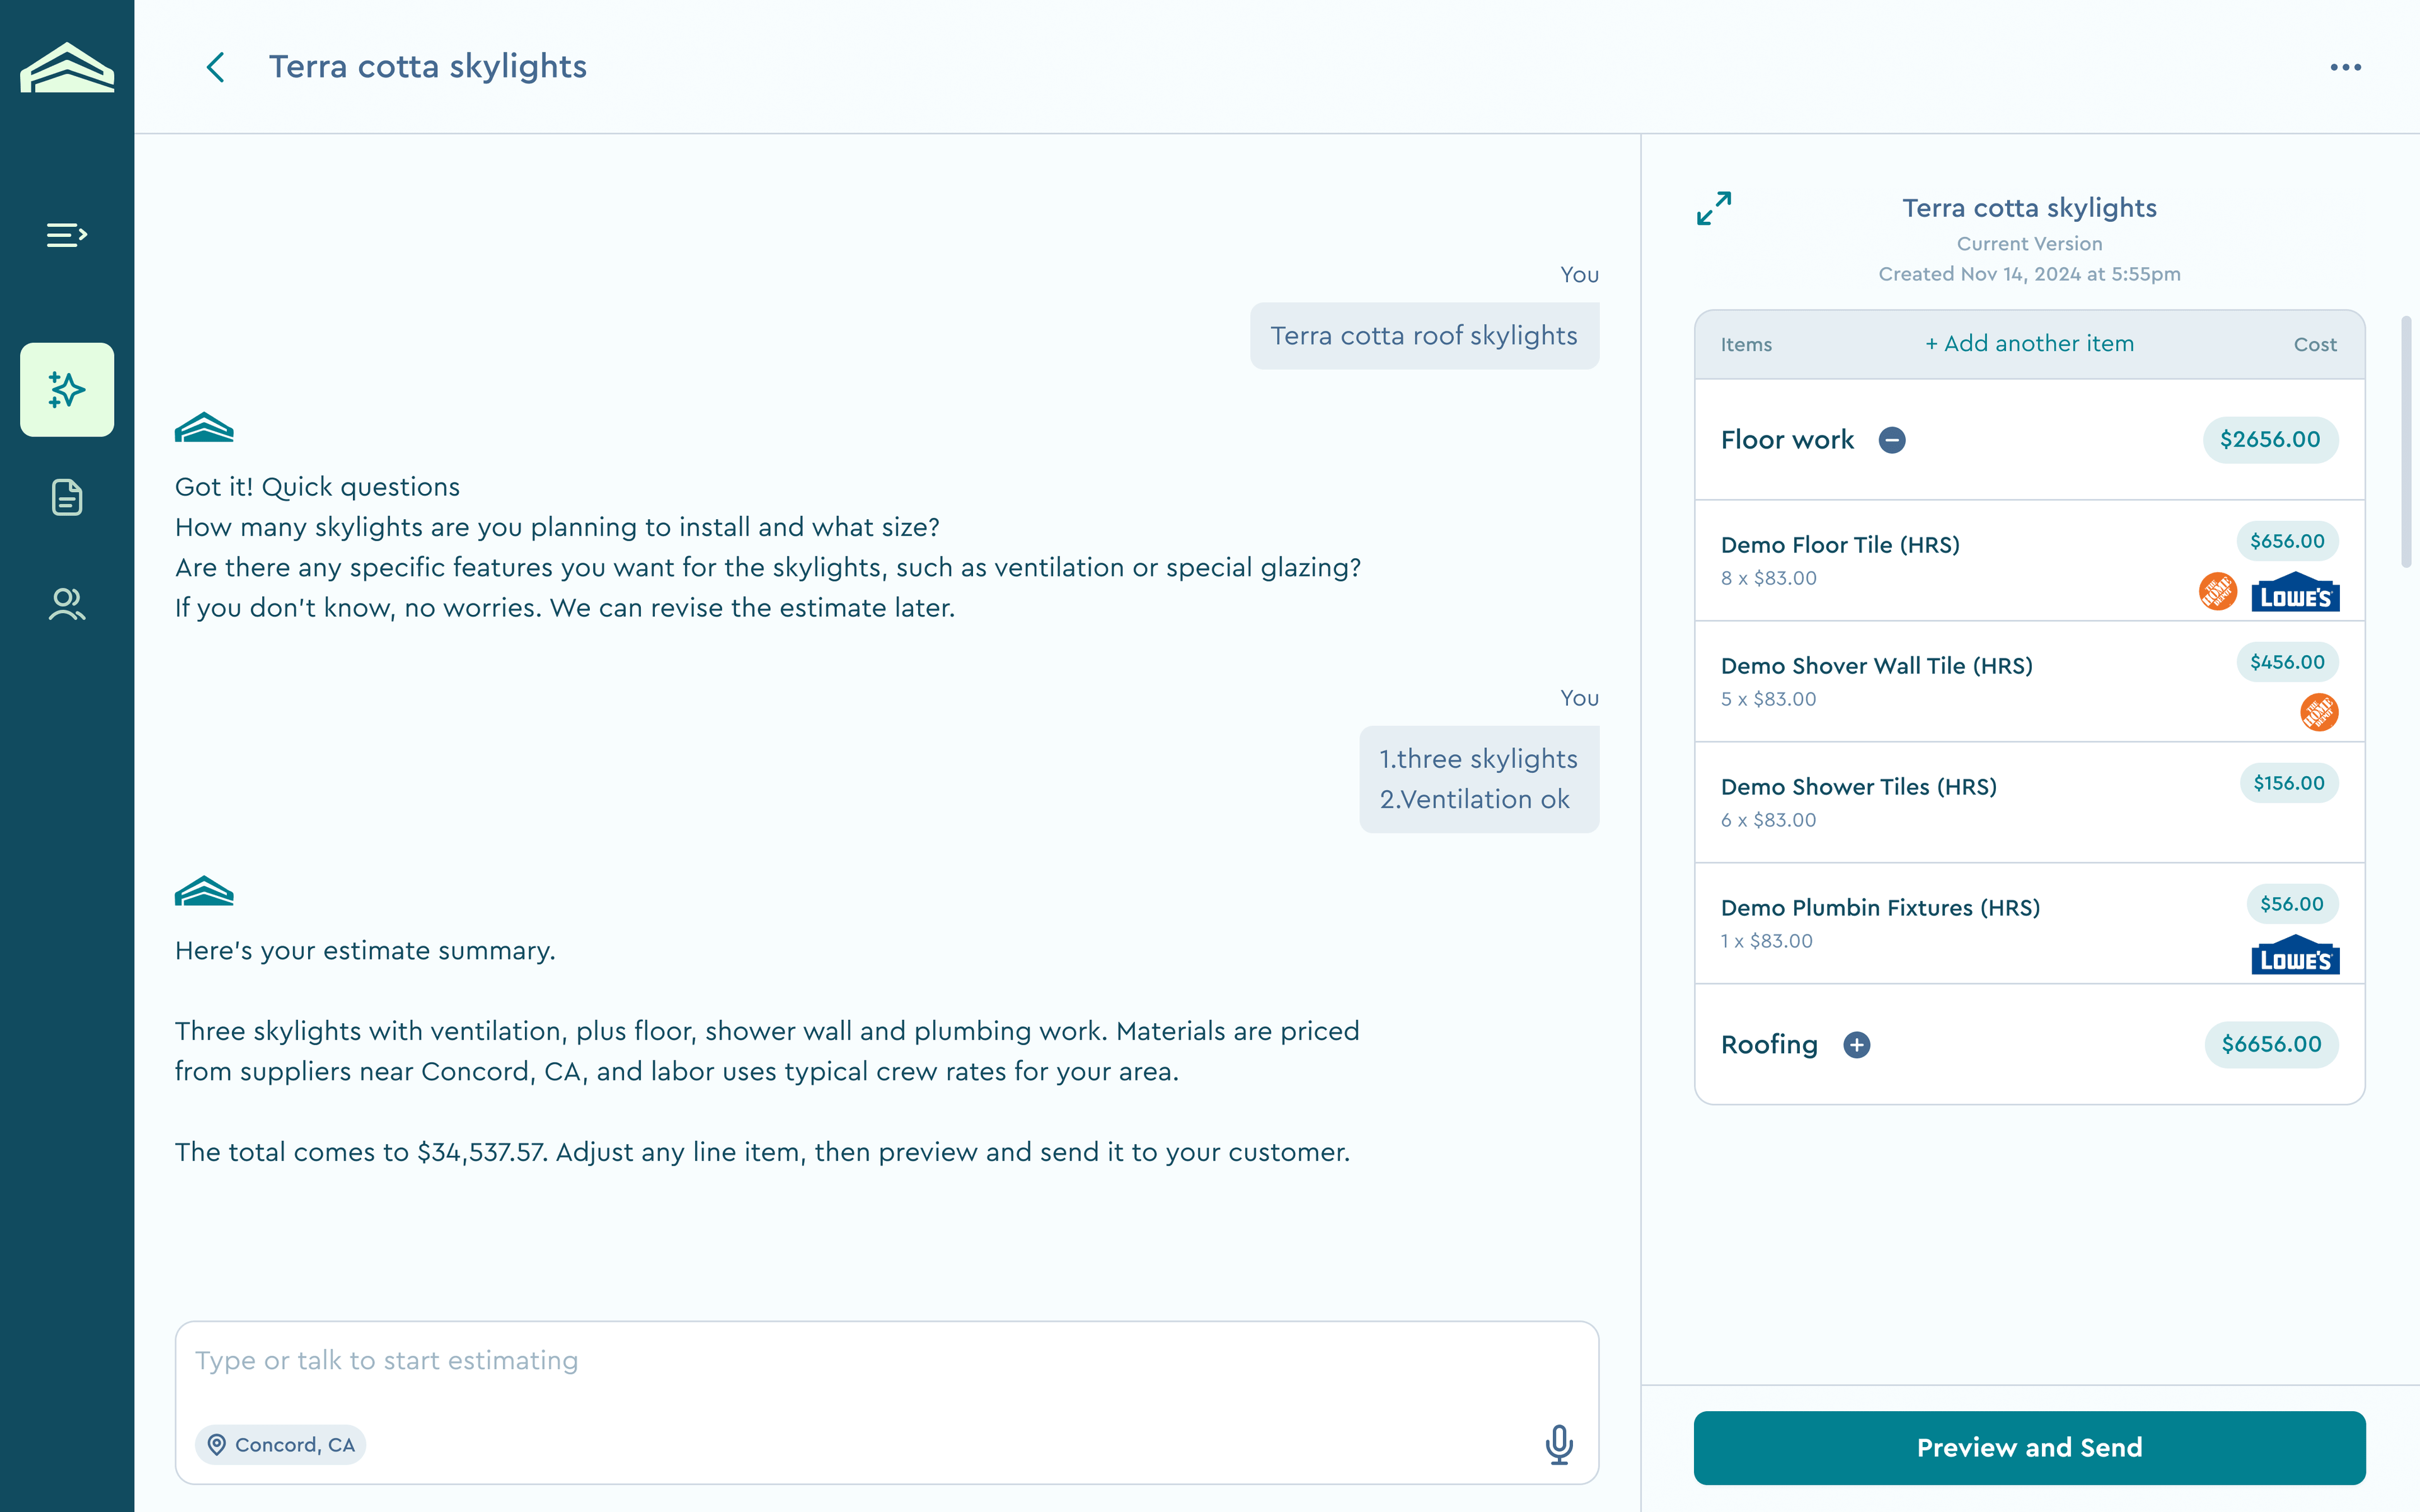Expand the sidebar menu with the arrow icon

click(67, 235)
